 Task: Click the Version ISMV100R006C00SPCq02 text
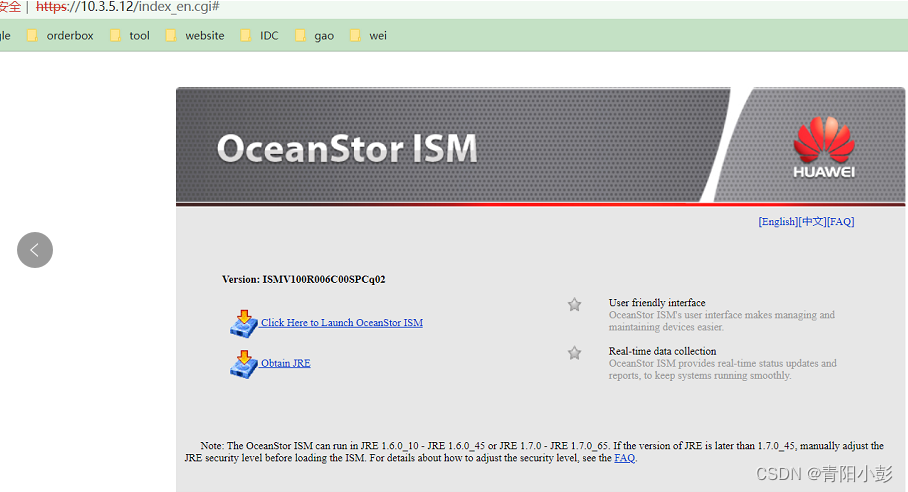(x=303, y=280)
